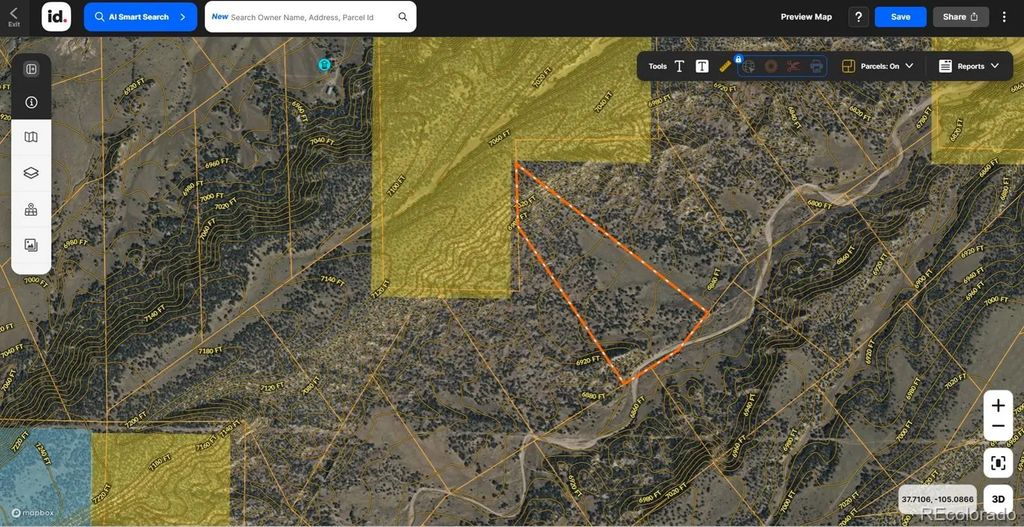
Task: Open the parcel grid pin icon
Action: 31,210
